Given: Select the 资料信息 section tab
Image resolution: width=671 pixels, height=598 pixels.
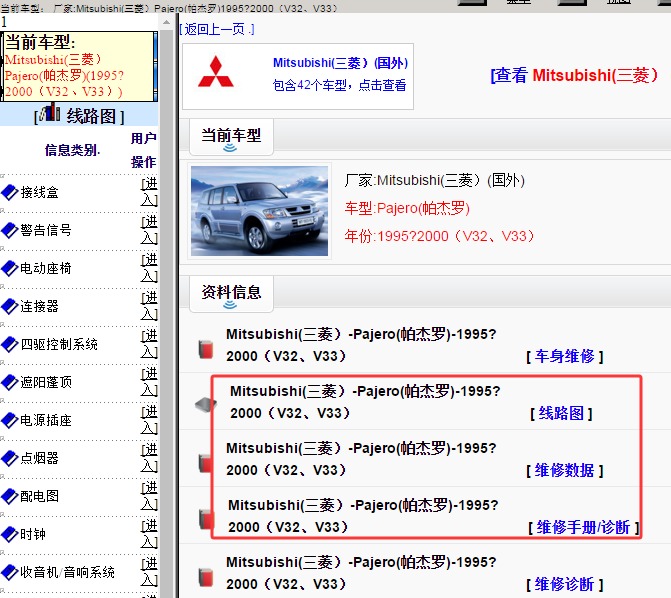Looking at the screenshot, I should (x=231, y=294).
